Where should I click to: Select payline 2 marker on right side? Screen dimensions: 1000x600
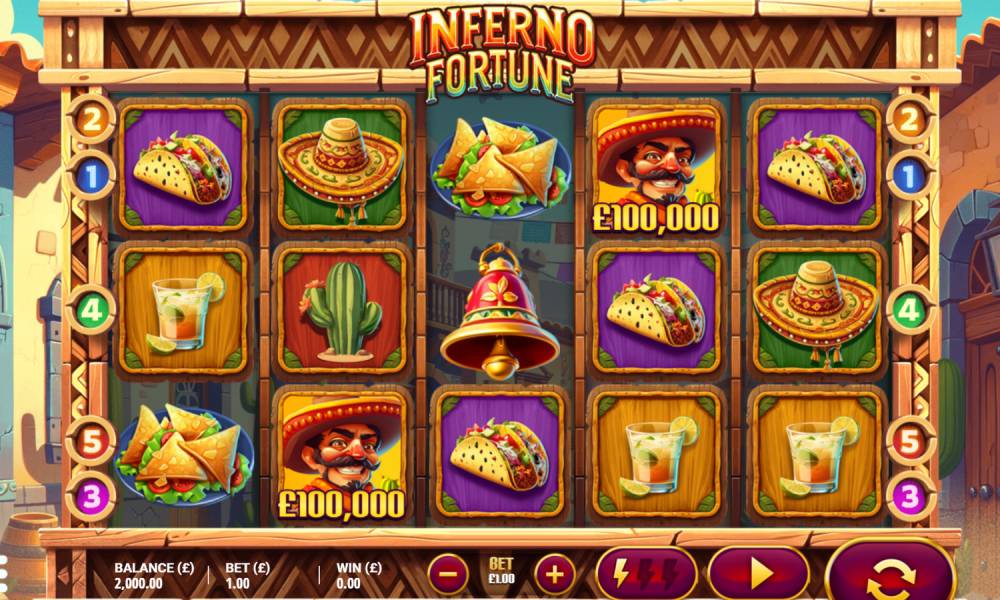[x=909, y=119]
